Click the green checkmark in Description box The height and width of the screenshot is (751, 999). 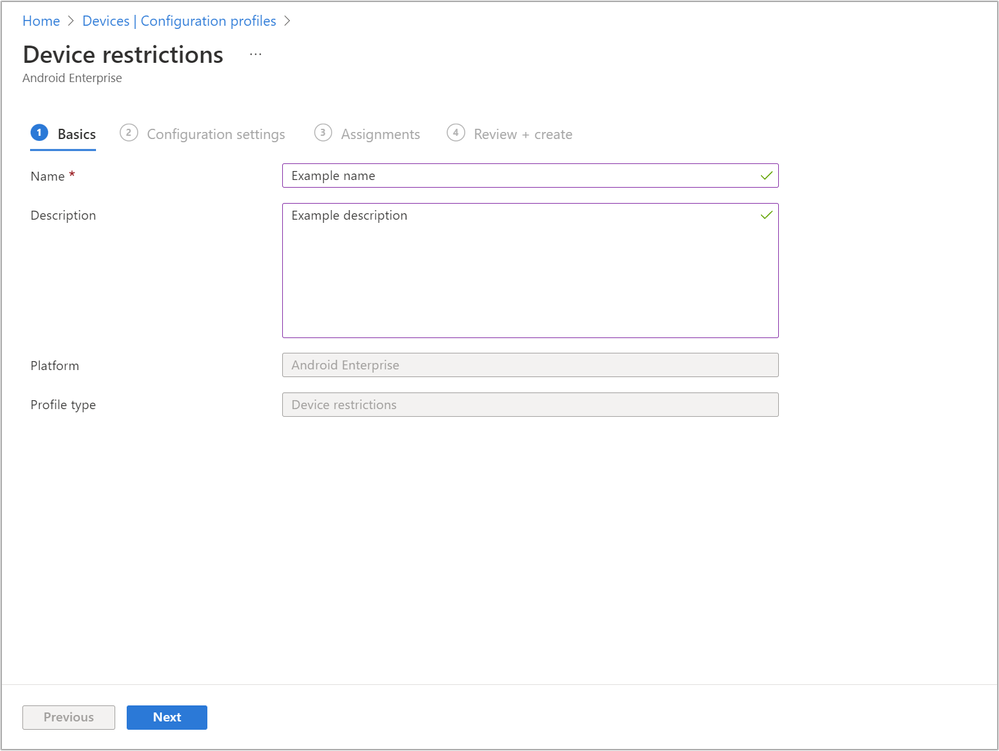click(x=766, y=215)
